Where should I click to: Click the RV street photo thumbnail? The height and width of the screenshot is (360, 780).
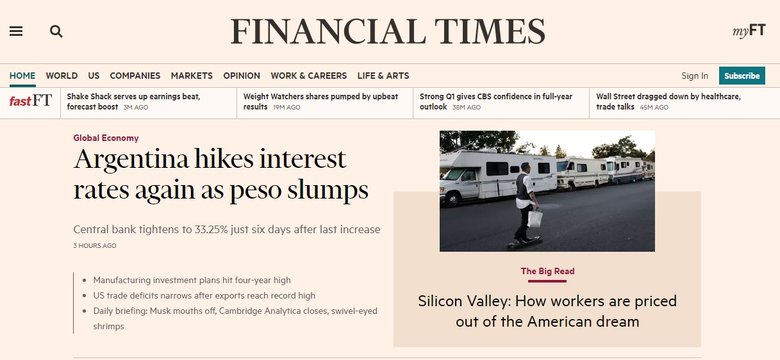[547, 191]
